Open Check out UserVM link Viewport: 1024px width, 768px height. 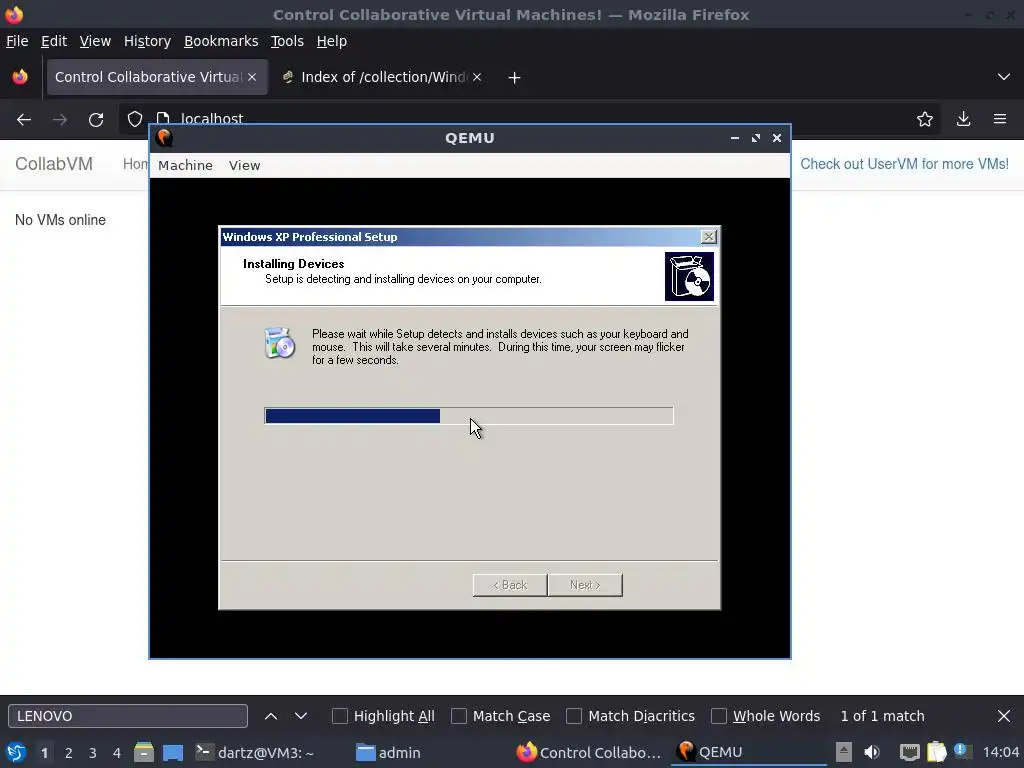click(904, 164)
